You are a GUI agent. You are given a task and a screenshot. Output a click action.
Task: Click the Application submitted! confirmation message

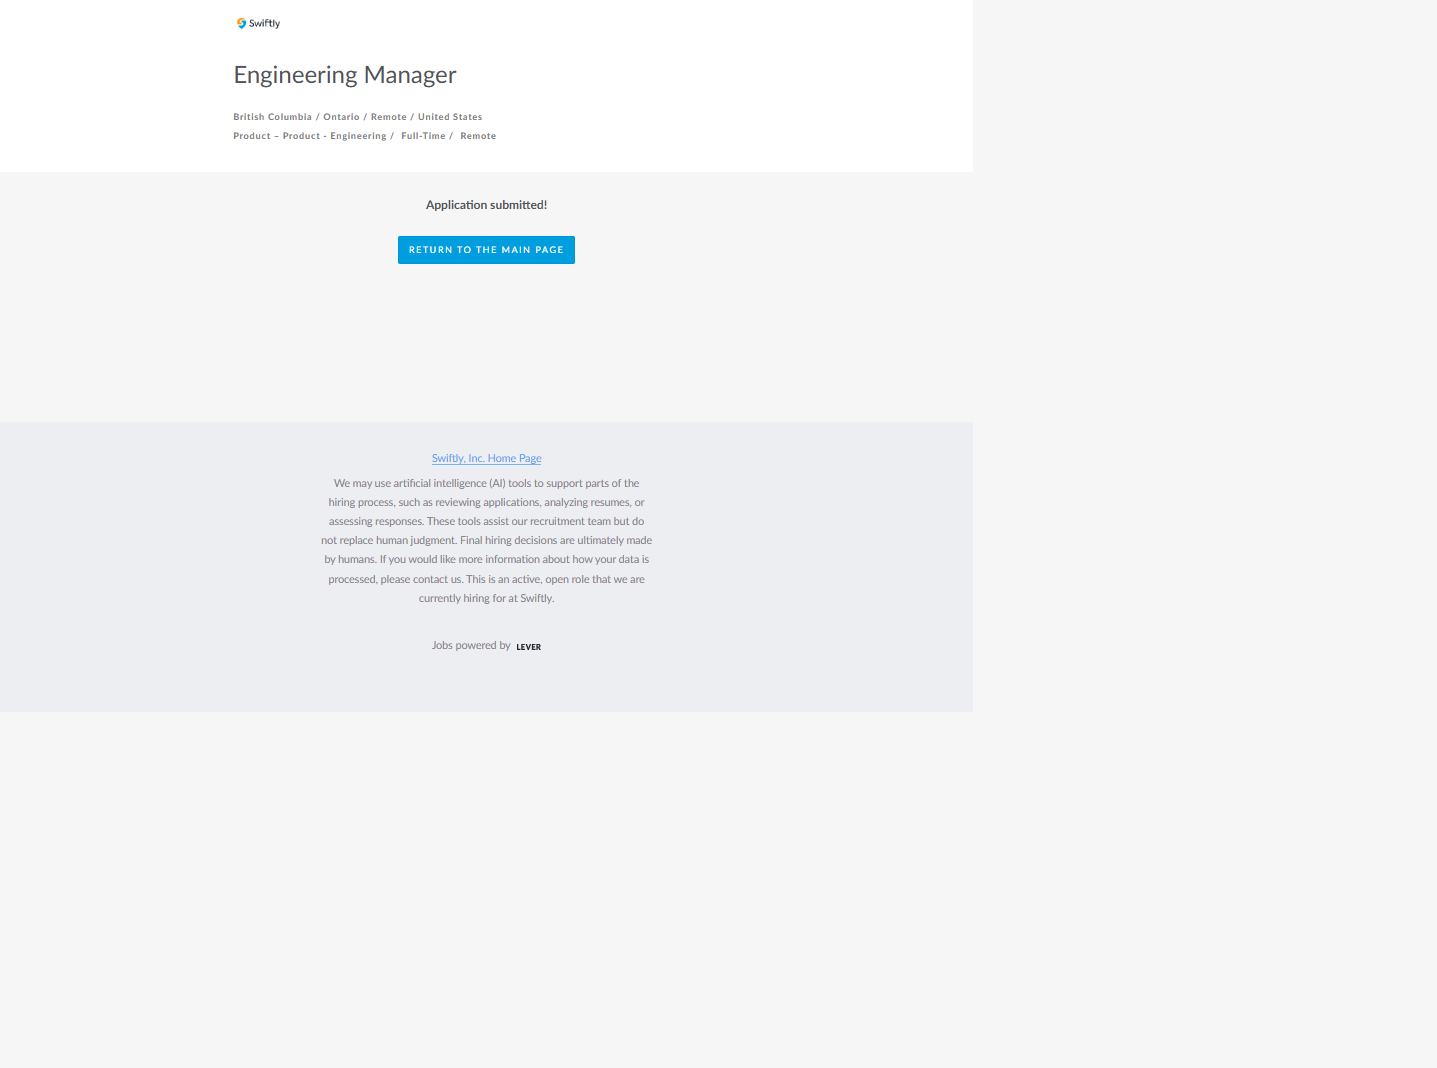point(486,205)
